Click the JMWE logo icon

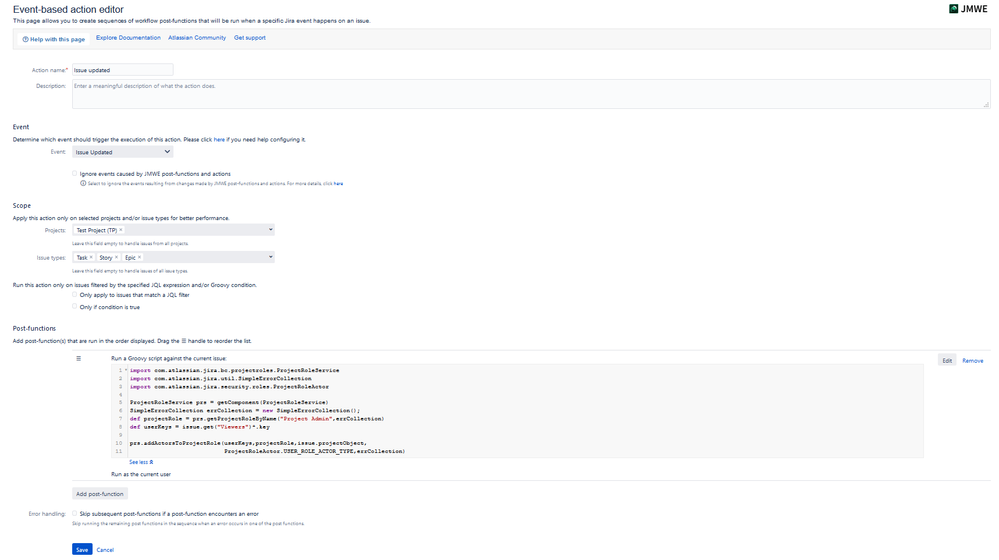(x=953, y=9)
